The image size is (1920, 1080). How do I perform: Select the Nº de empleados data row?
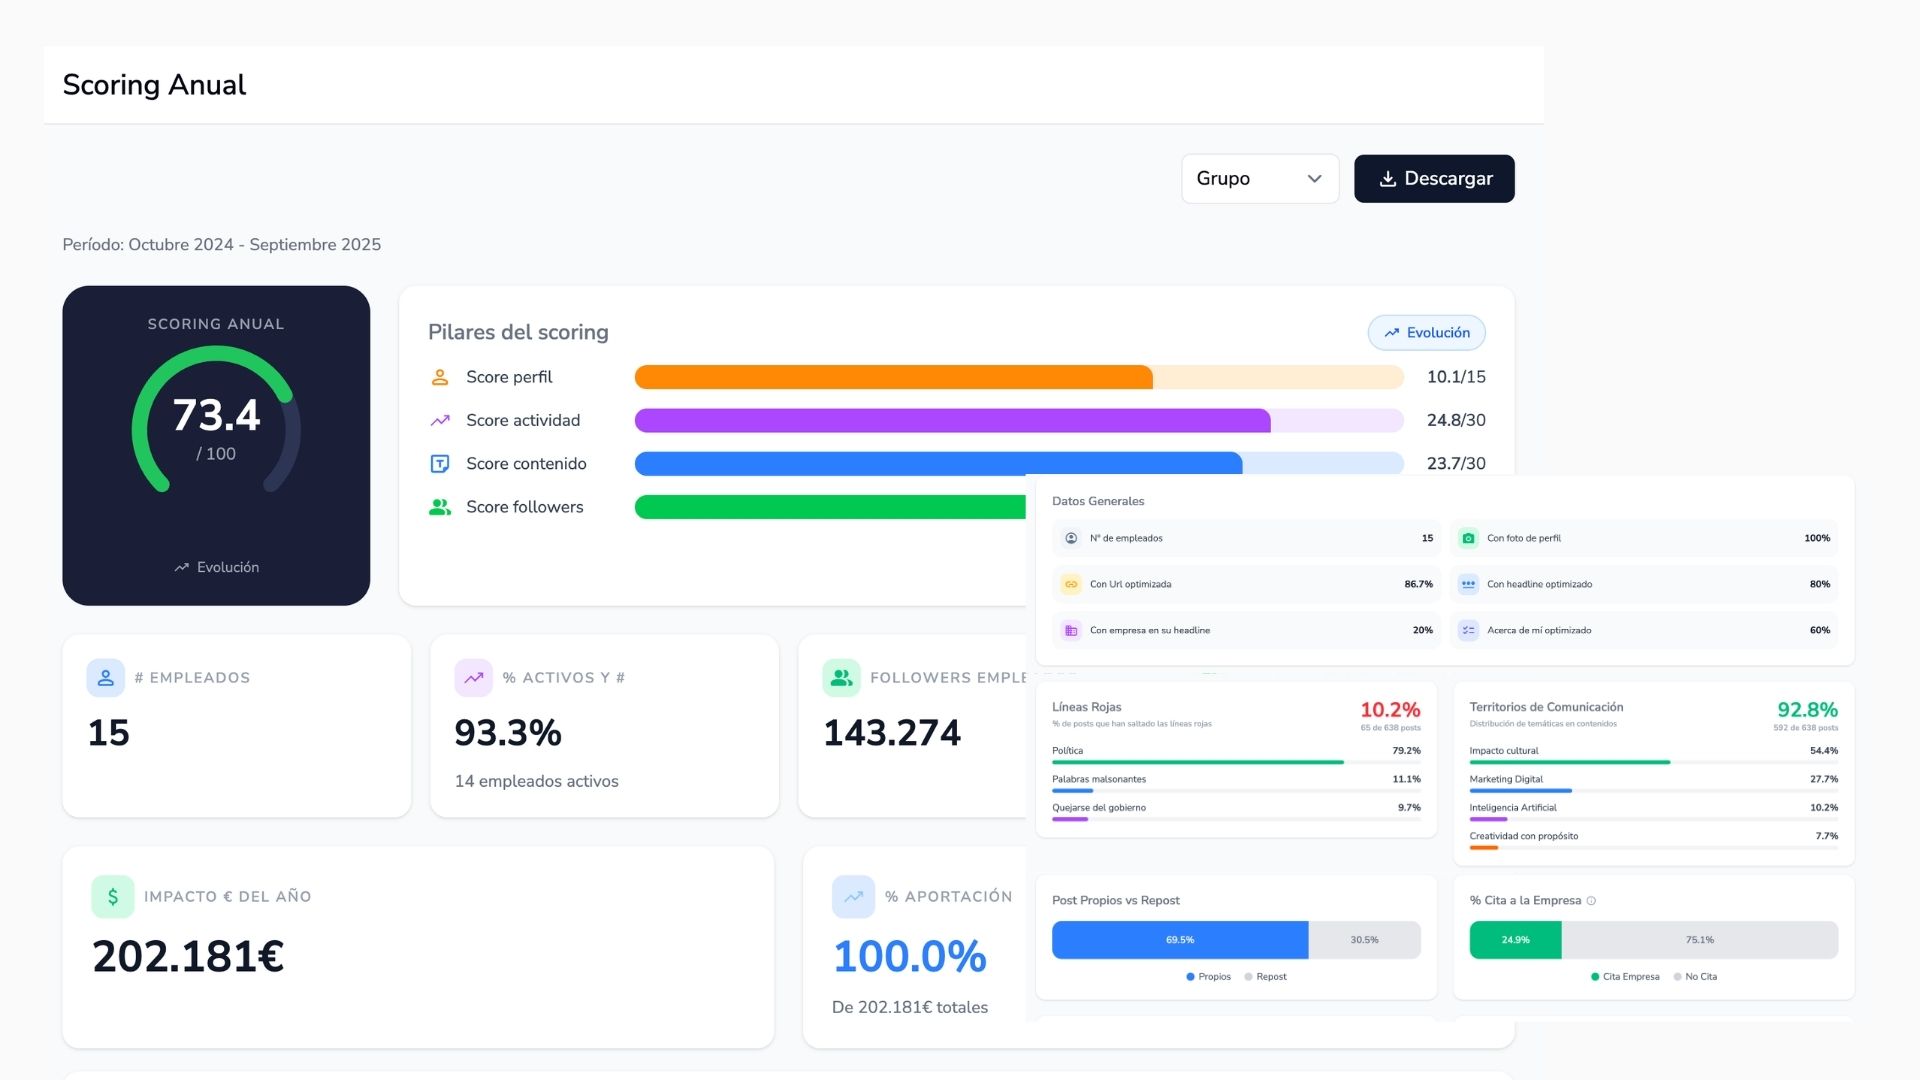pos(1247,538)
